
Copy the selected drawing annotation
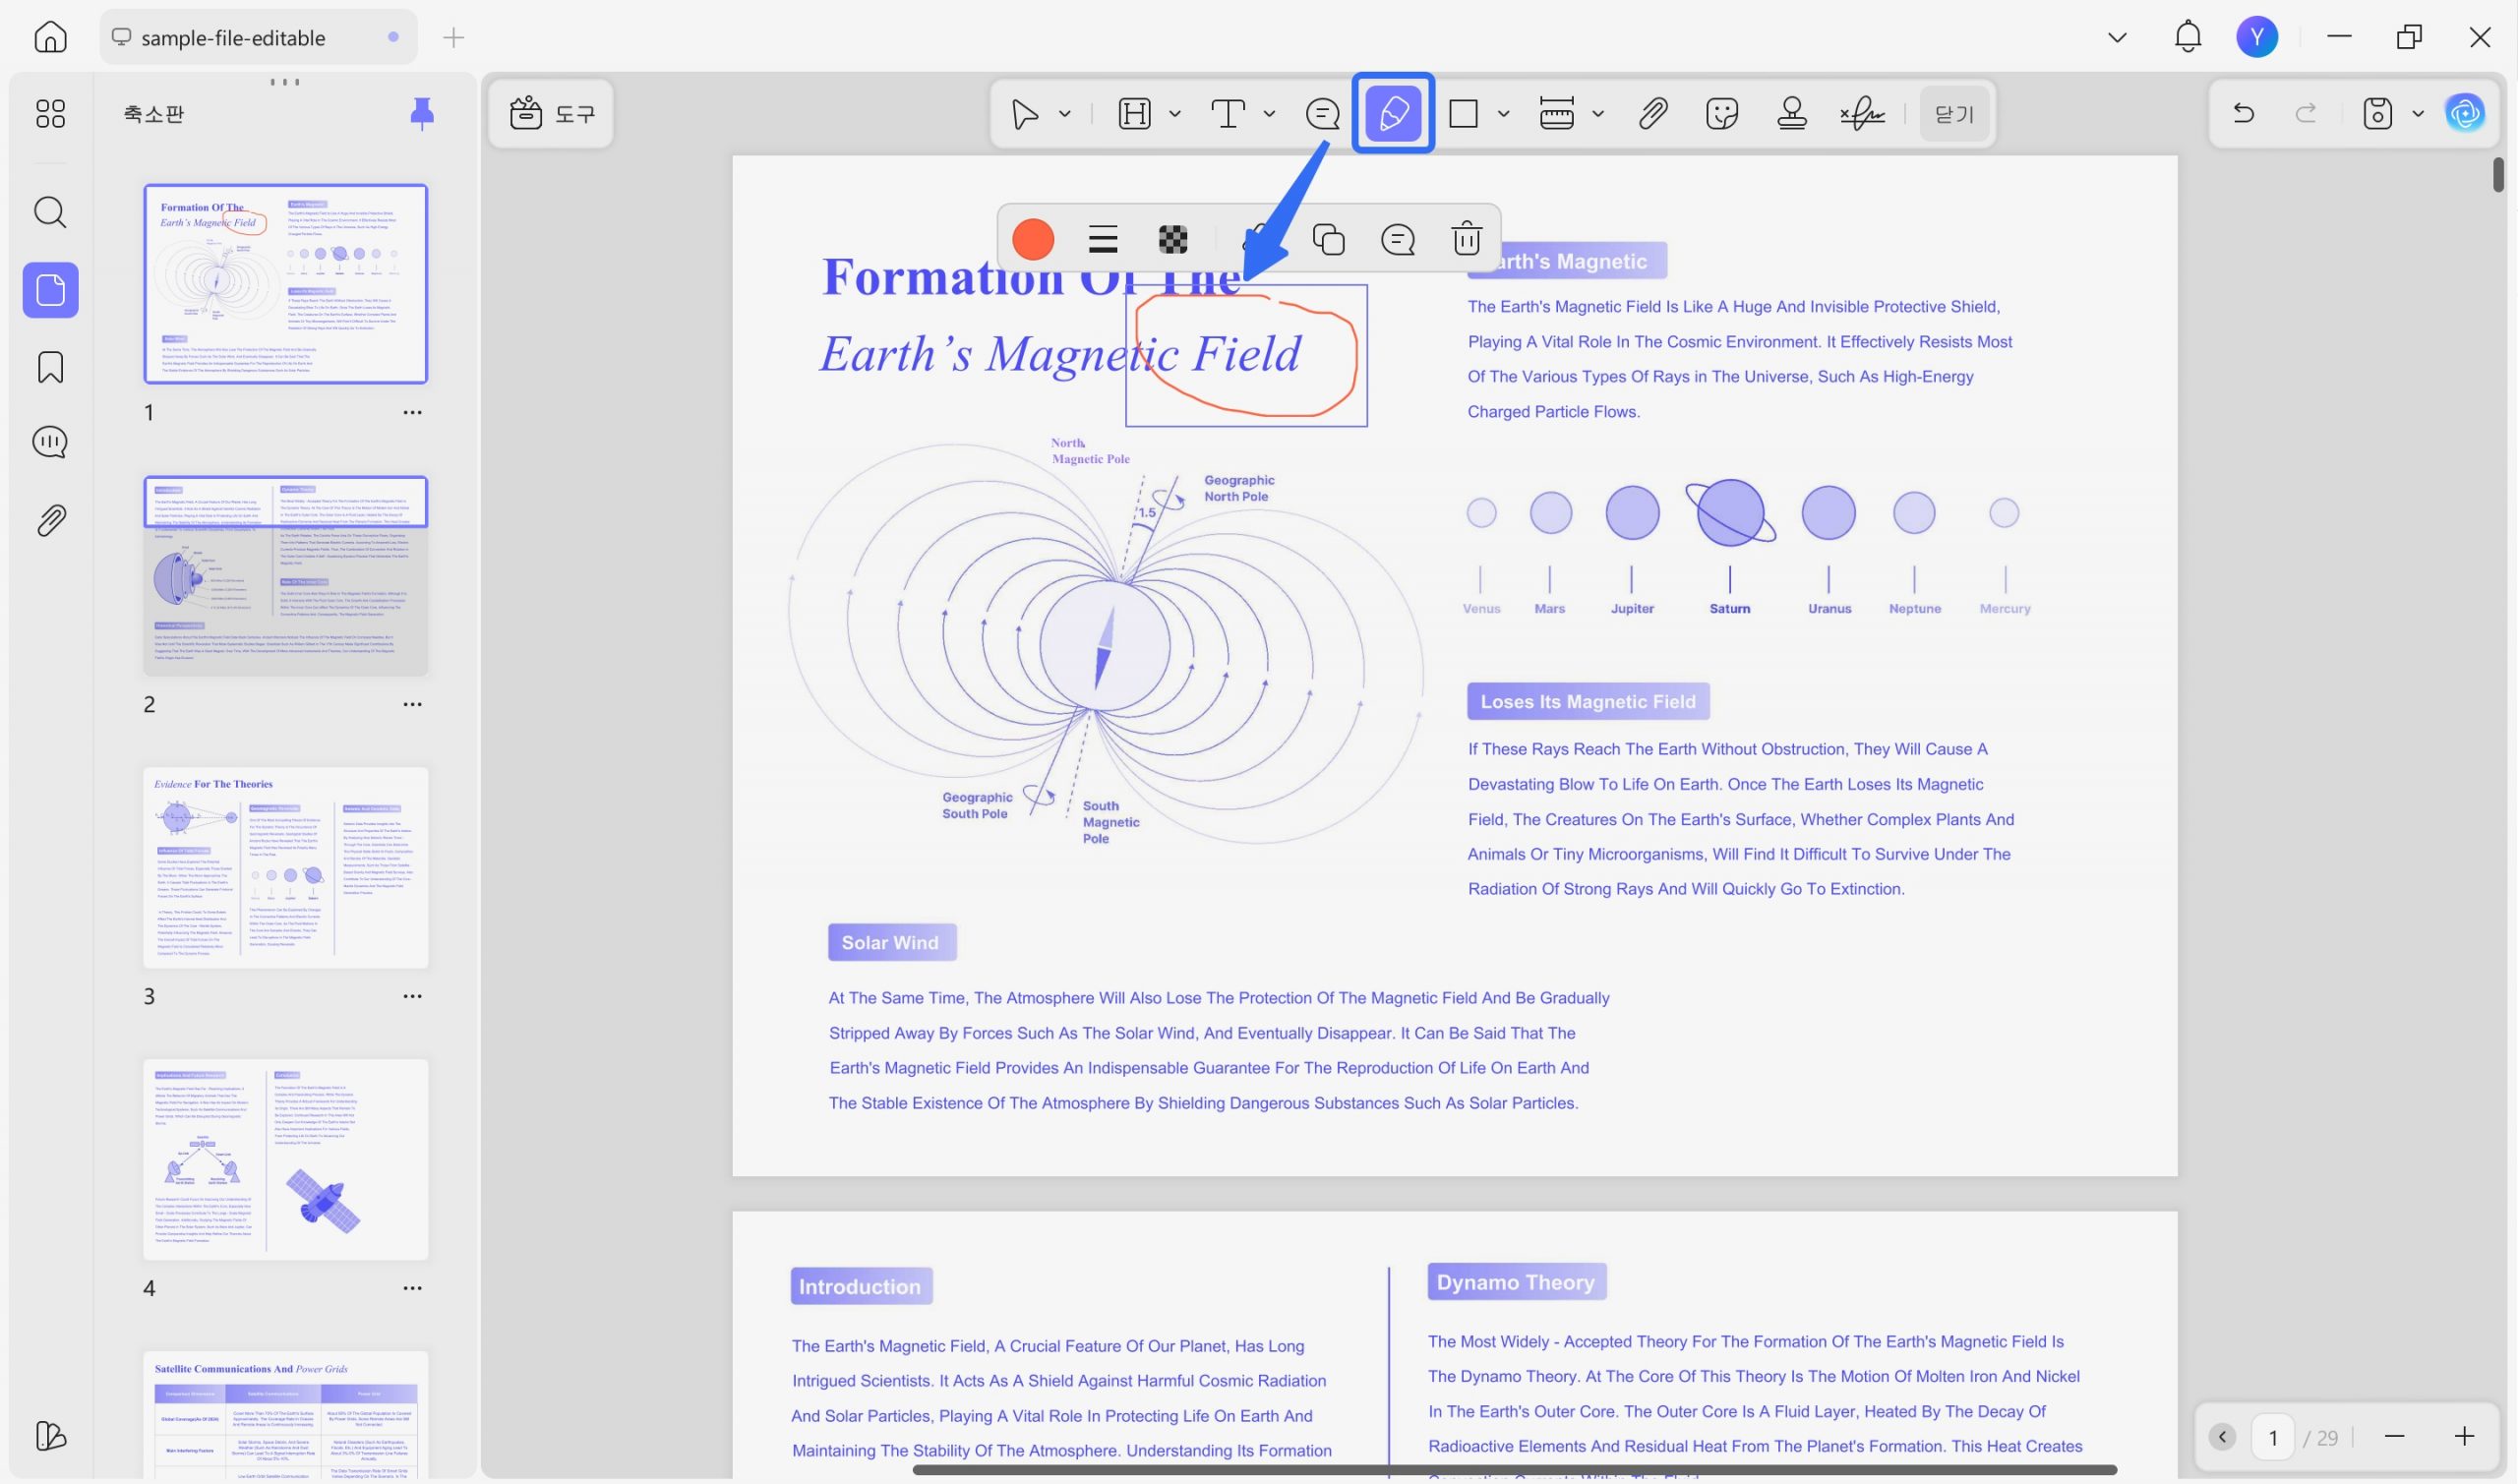click(1328, 239)
